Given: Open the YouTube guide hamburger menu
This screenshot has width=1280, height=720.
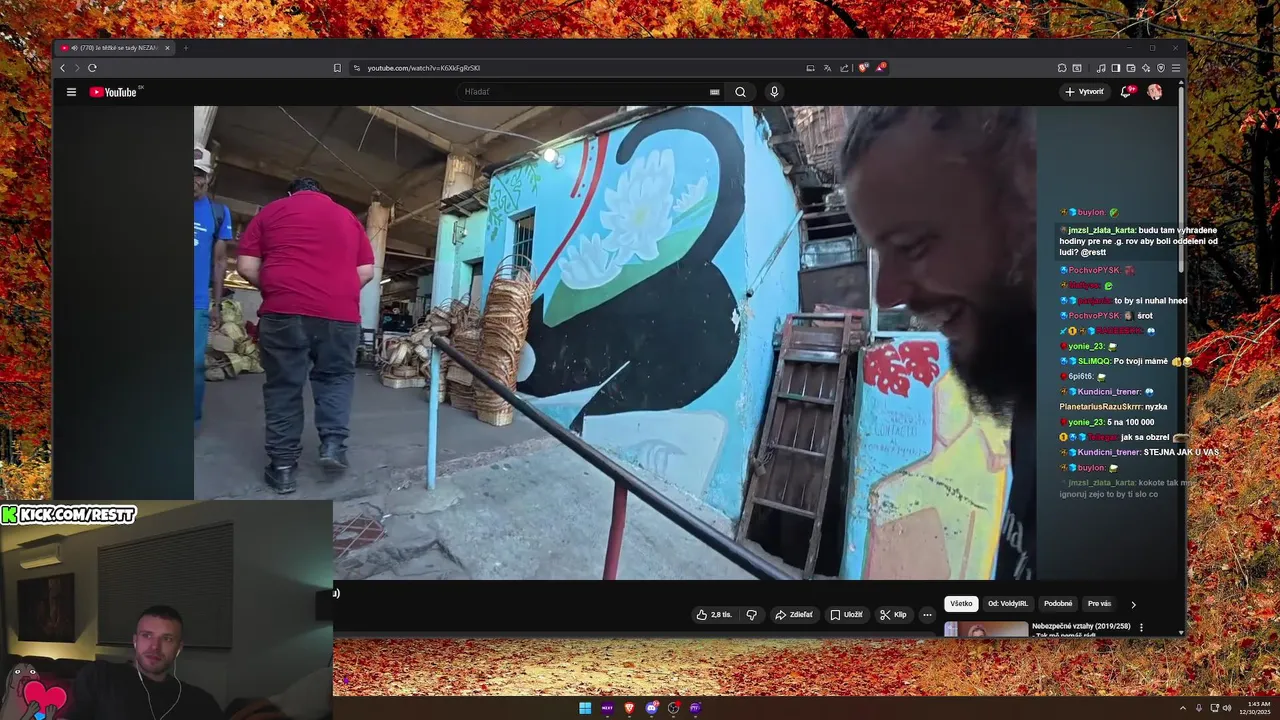Looking at the screenshot, I should tap(71, 92).
